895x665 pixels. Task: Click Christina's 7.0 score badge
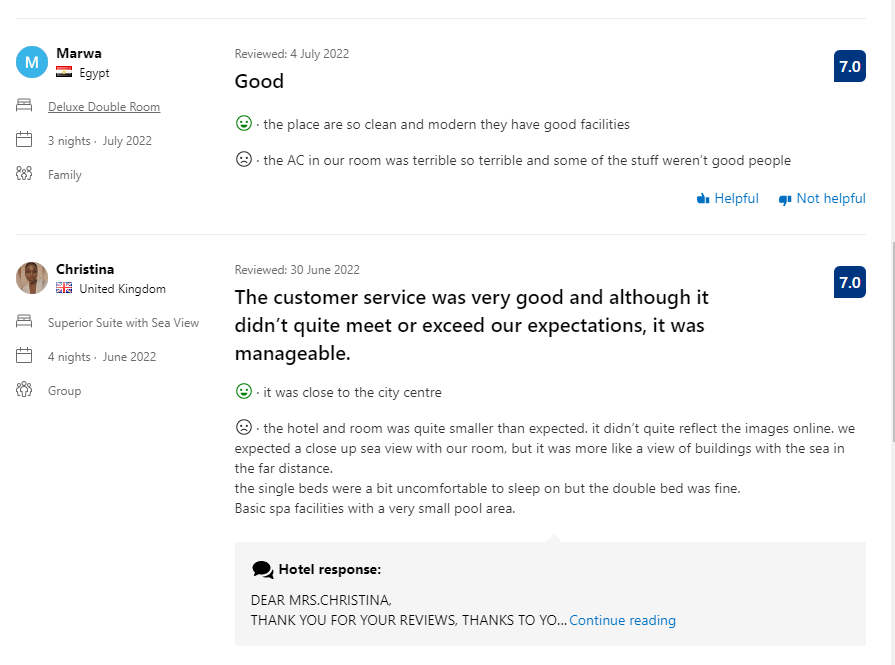click(x=850, y=282)
